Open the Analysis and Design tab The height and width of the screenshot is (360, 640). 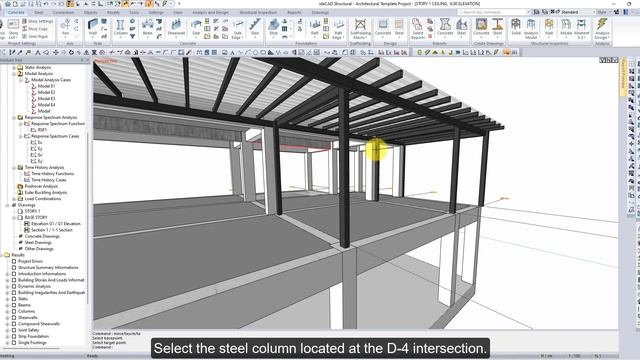click(210, 13)
